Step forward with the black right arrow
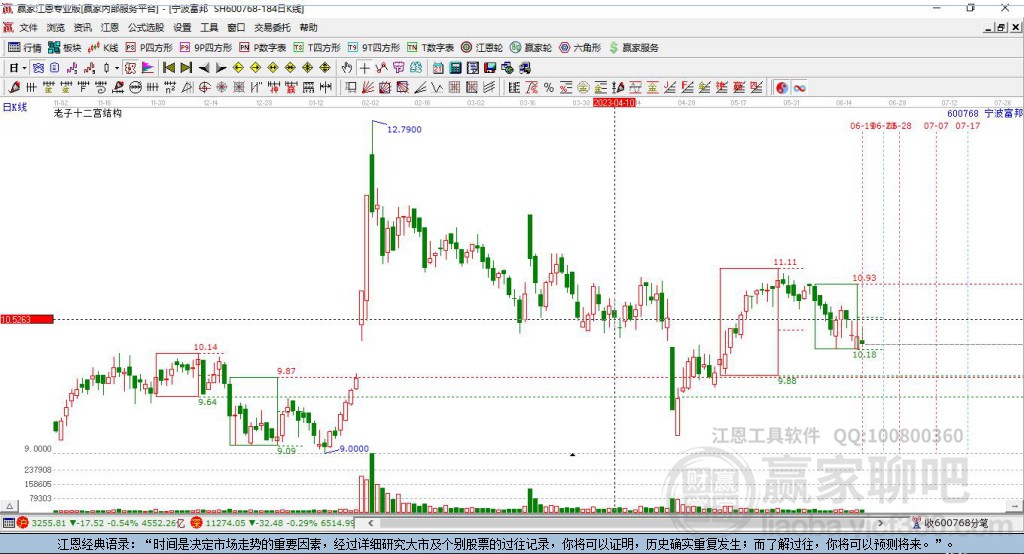The image size is (1024, 554). 221,67
